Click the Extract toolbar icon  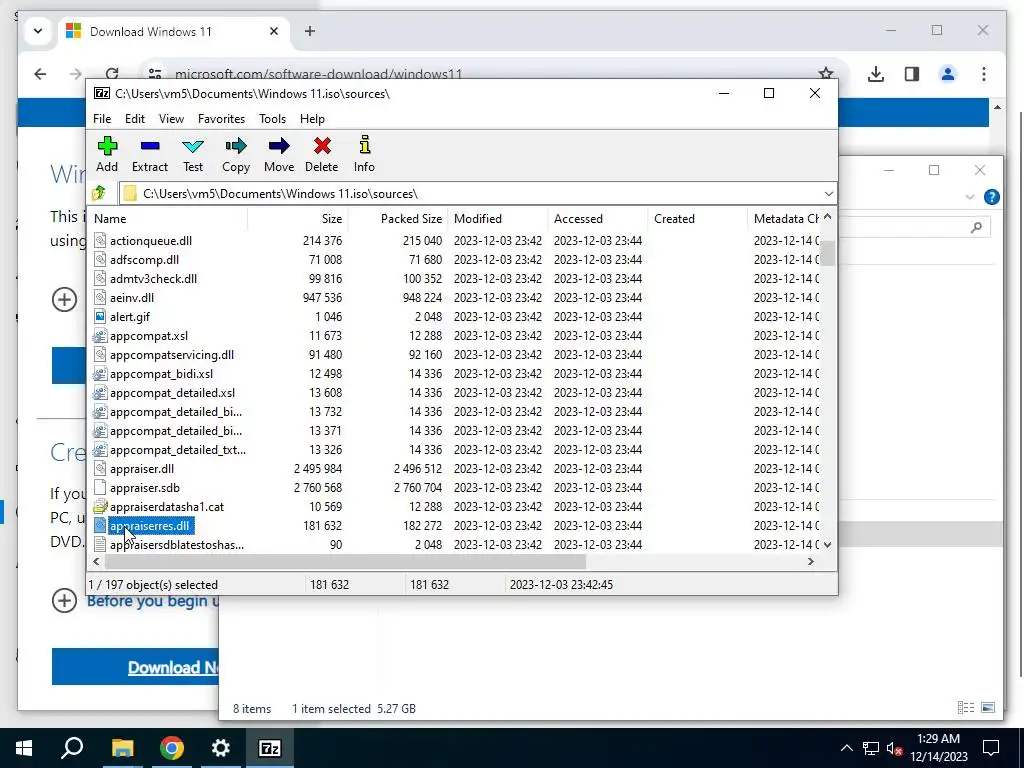(150, 154)
